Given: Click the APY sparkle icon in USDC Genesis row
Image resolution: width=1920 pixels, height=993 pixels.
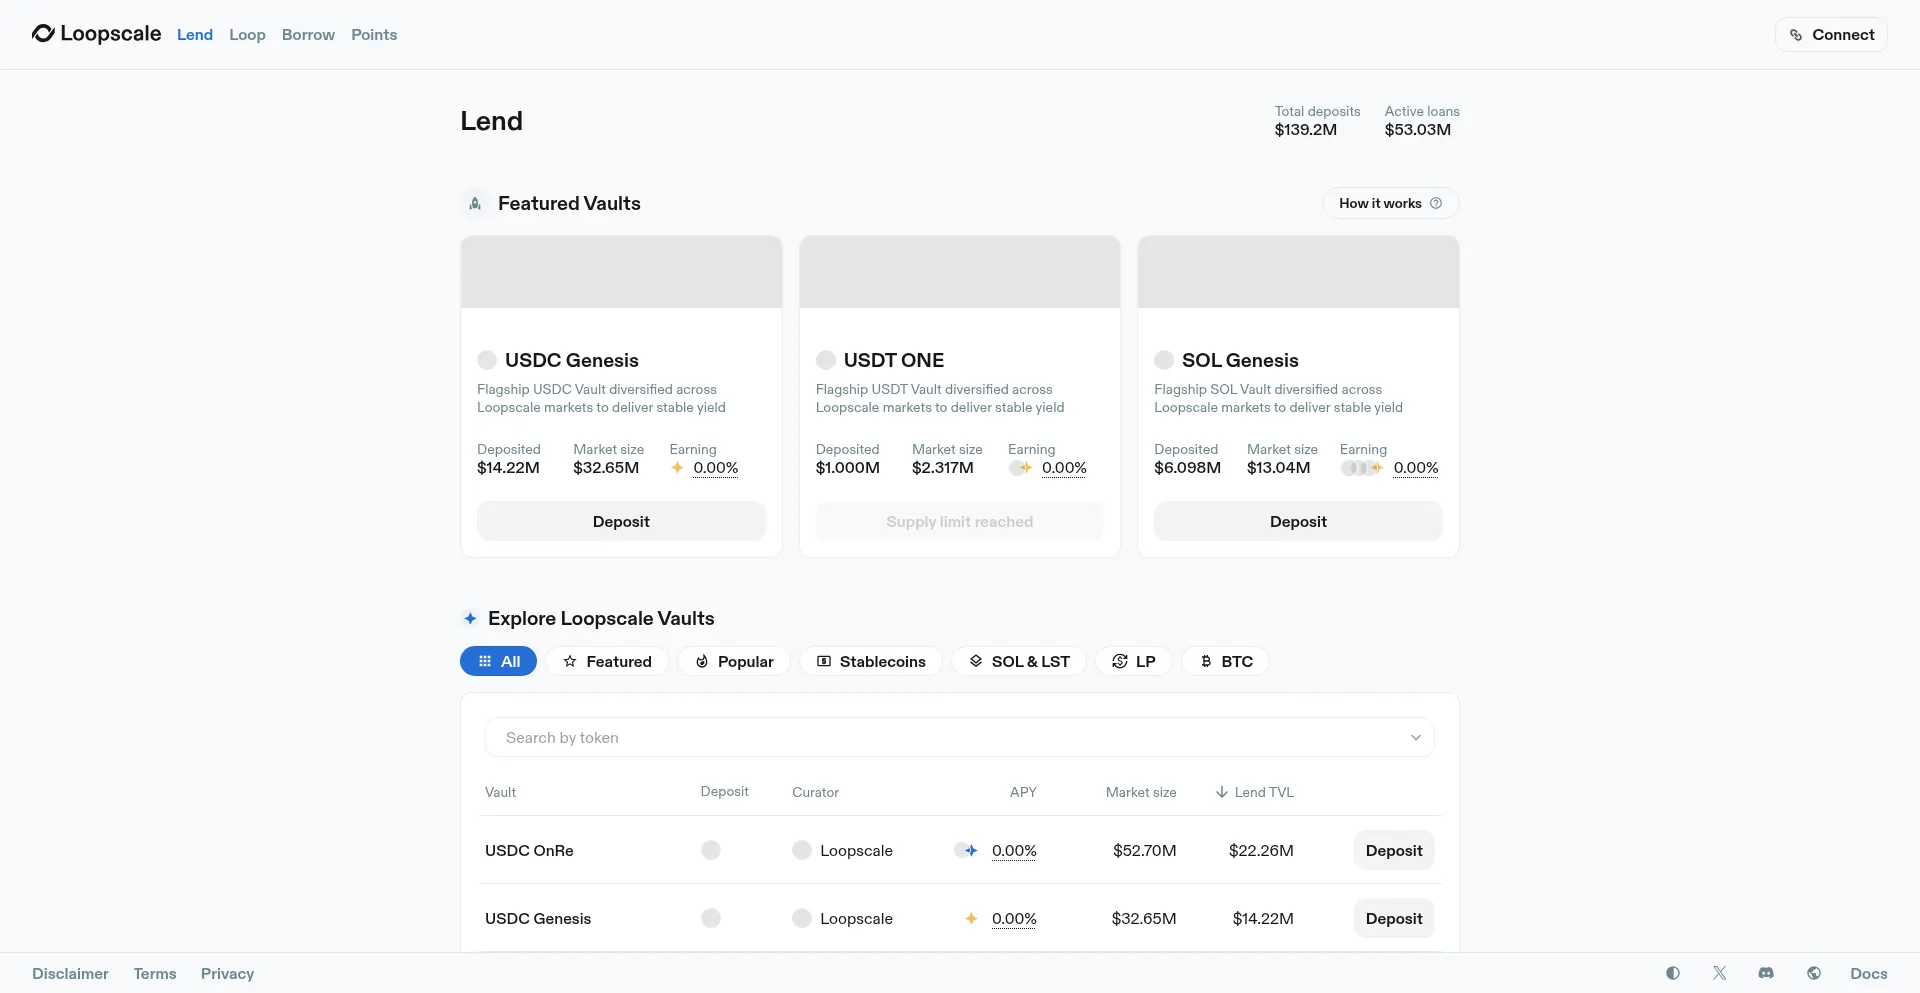Looking at the screenshot, I should (971, 918).
